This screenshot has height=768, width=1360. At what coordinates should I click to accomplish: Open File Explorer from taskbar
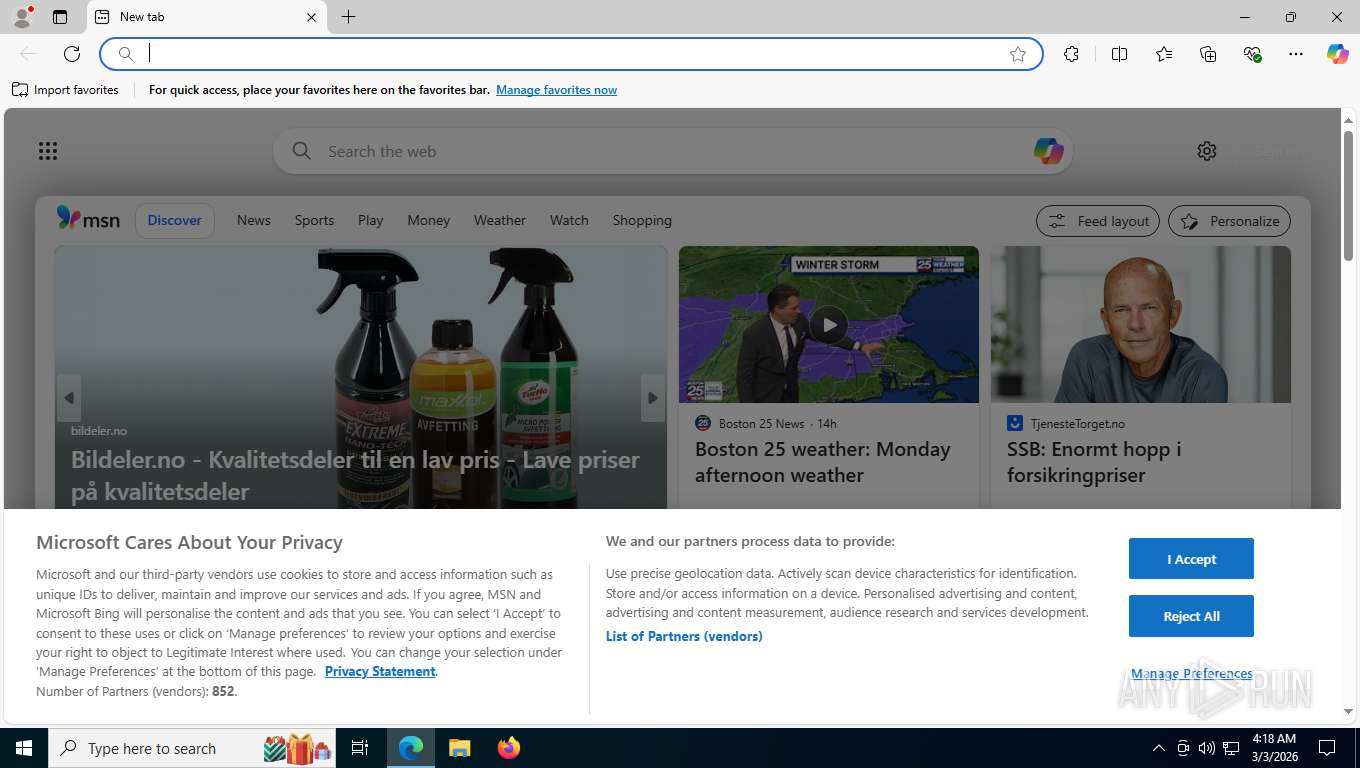coord(459,748)
